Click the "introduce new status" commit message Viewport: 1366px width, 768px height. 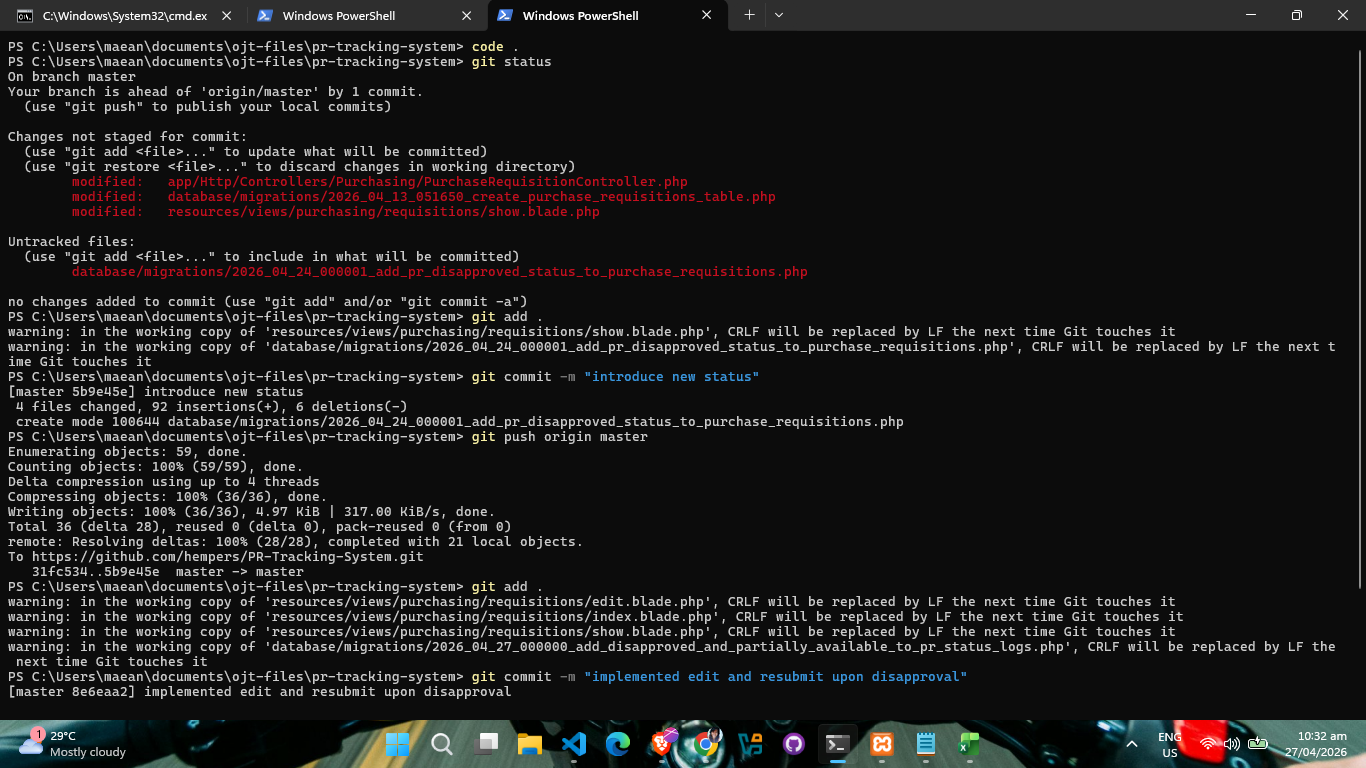(x=672, y=377)
